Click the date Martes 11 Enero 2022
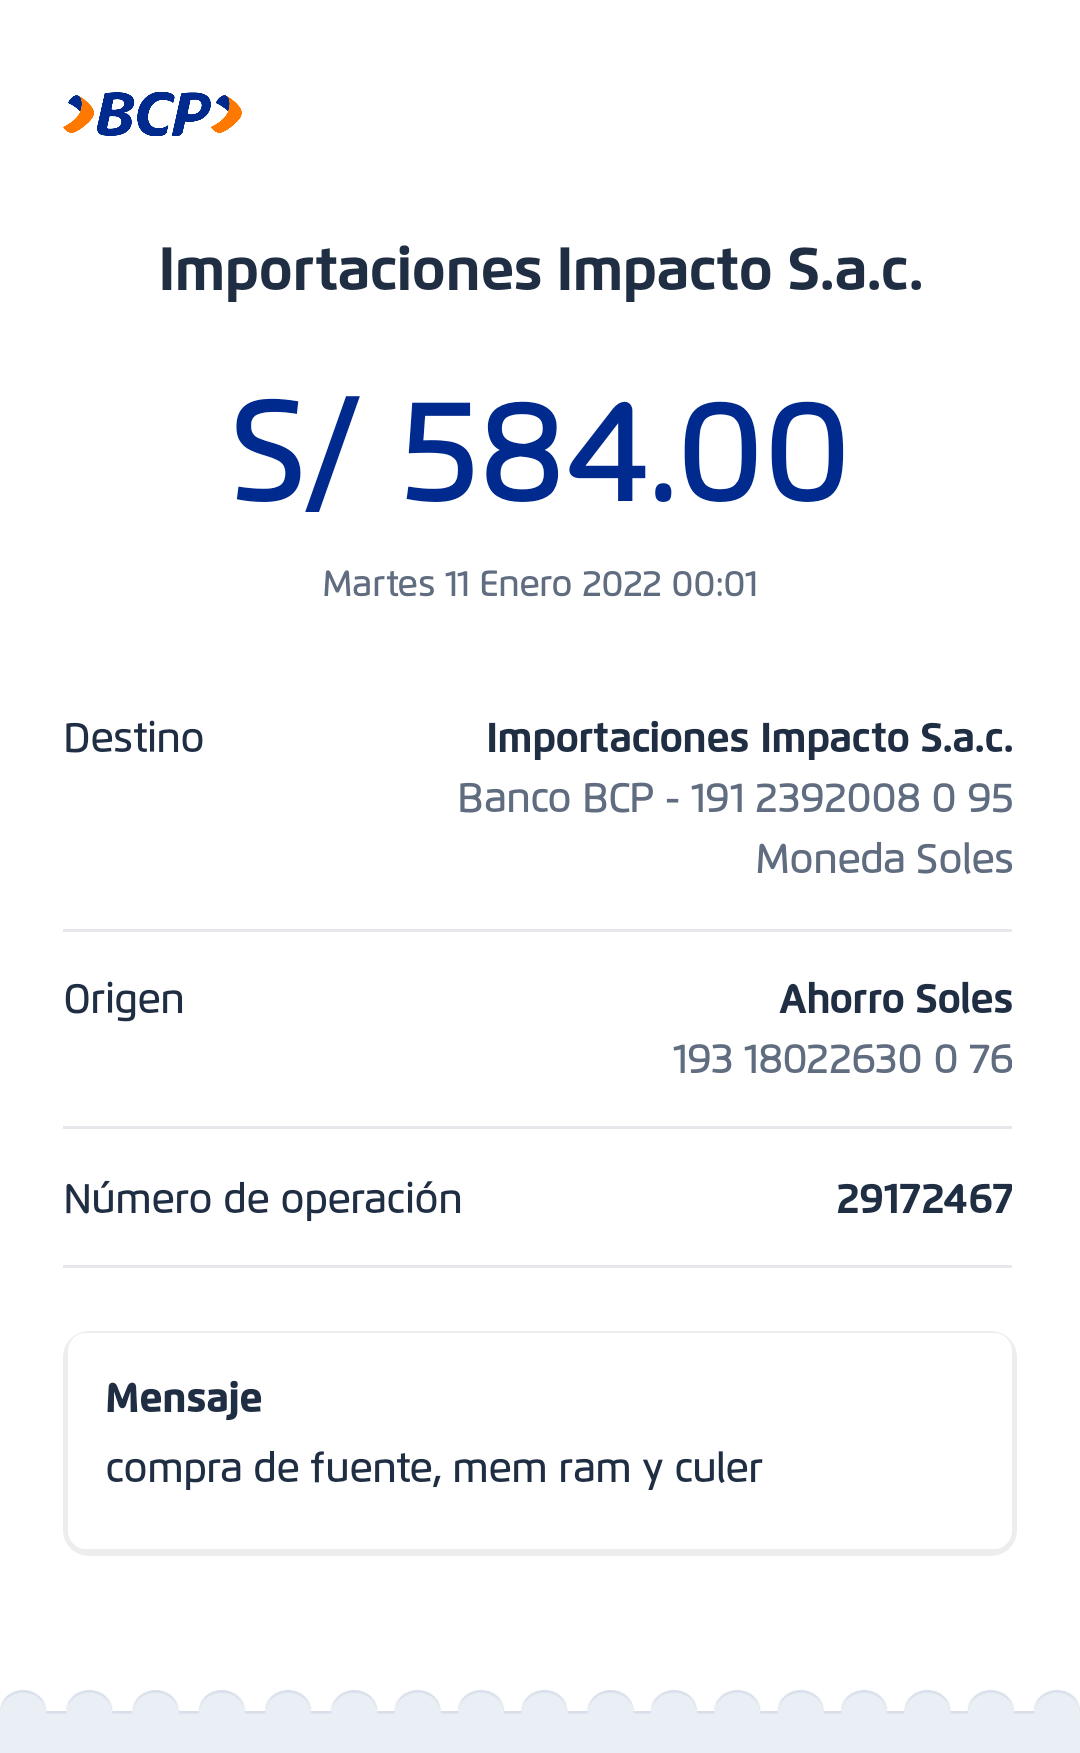 pos(540,584)
